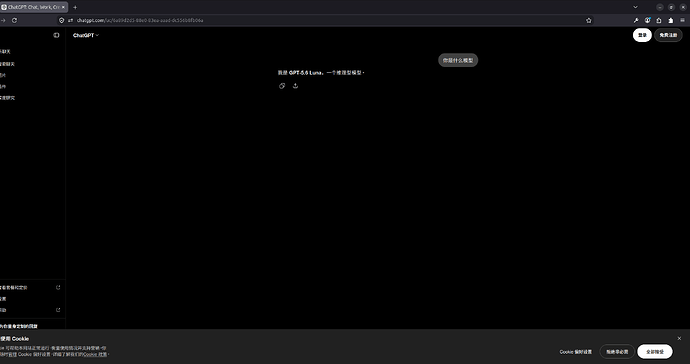Open a new browser tab
Screen dimensions: 690x364
point(75,7)
